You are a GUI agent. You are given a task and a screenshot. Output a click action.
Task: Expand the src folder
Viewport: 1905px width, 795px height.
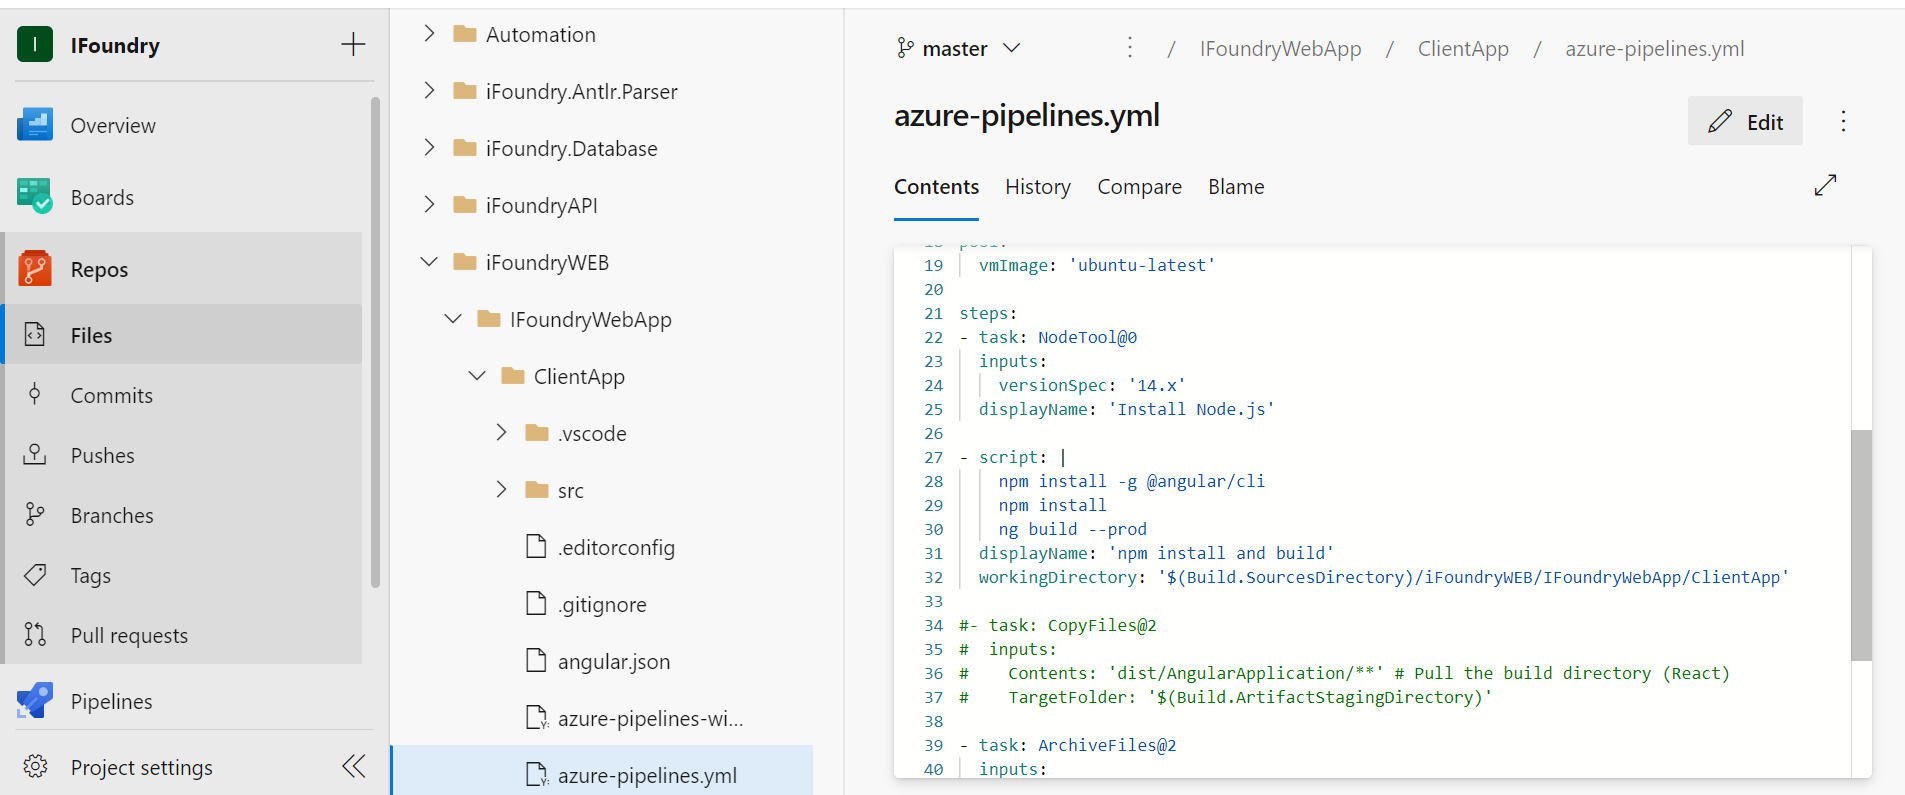[501, 490]
